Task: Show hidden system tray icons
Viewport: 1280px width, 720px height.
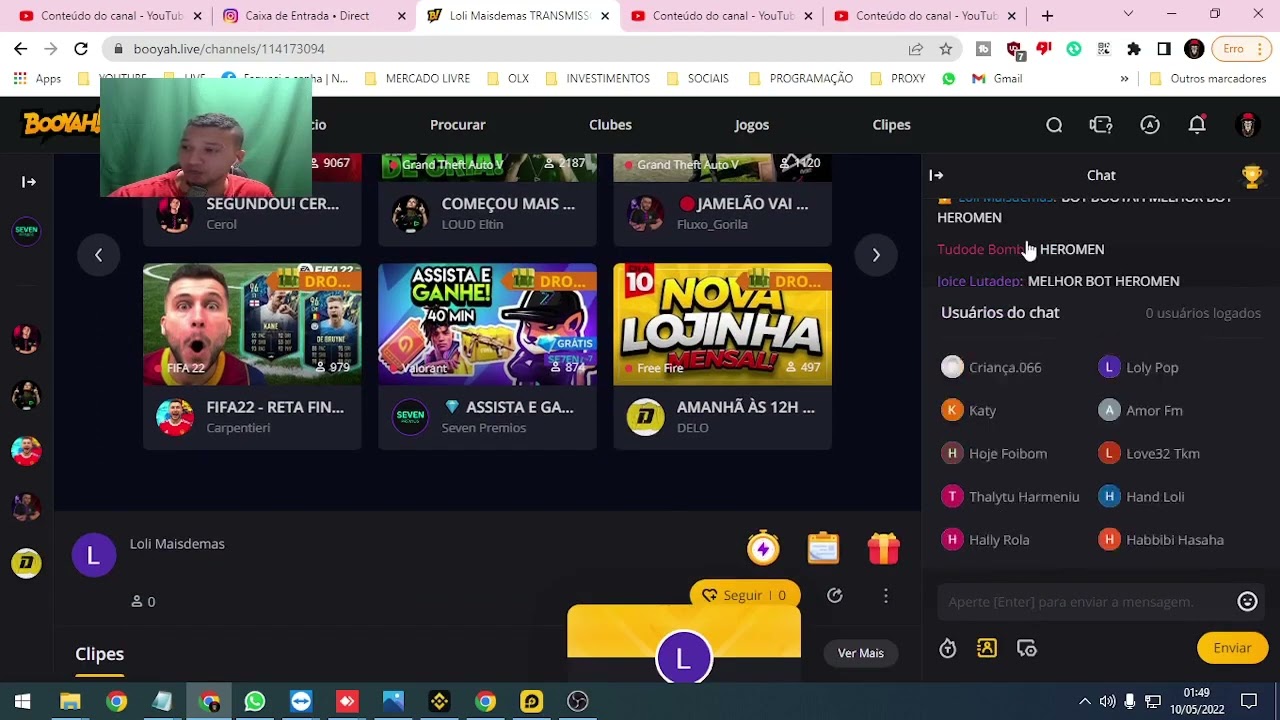Action: click(x=1084, y=701)
